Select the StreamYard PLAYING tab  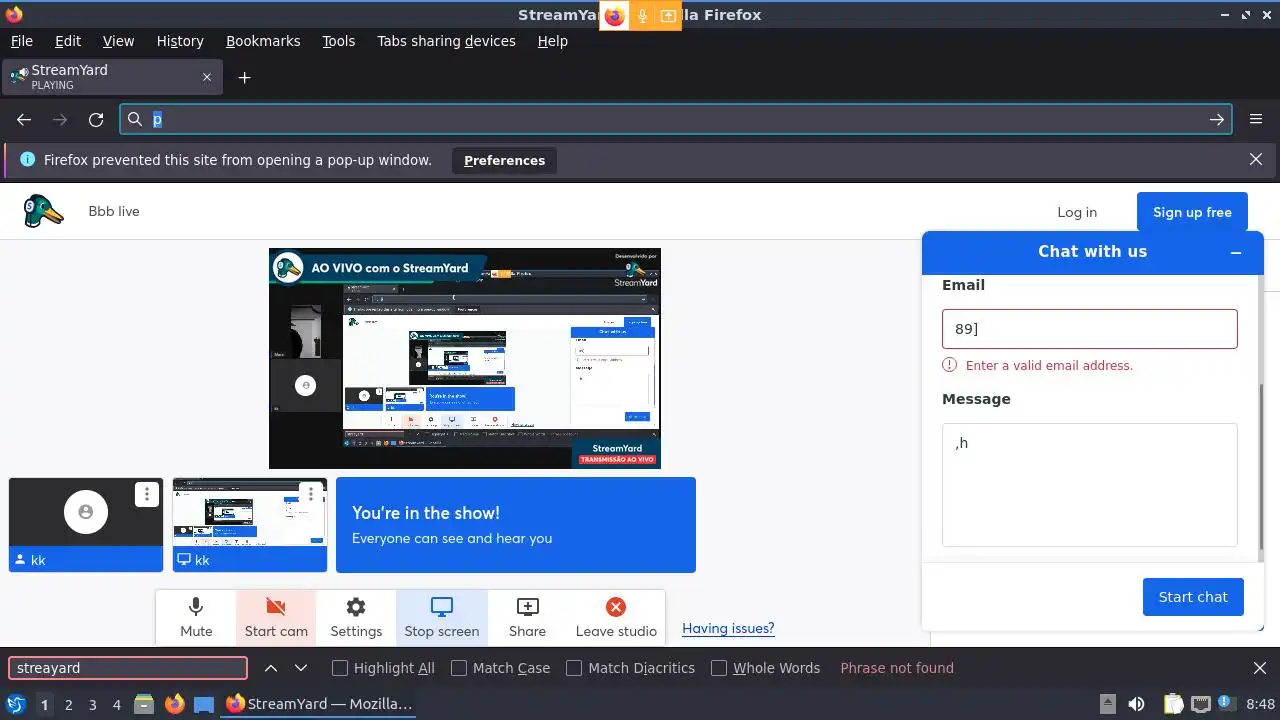click(112, 77)
